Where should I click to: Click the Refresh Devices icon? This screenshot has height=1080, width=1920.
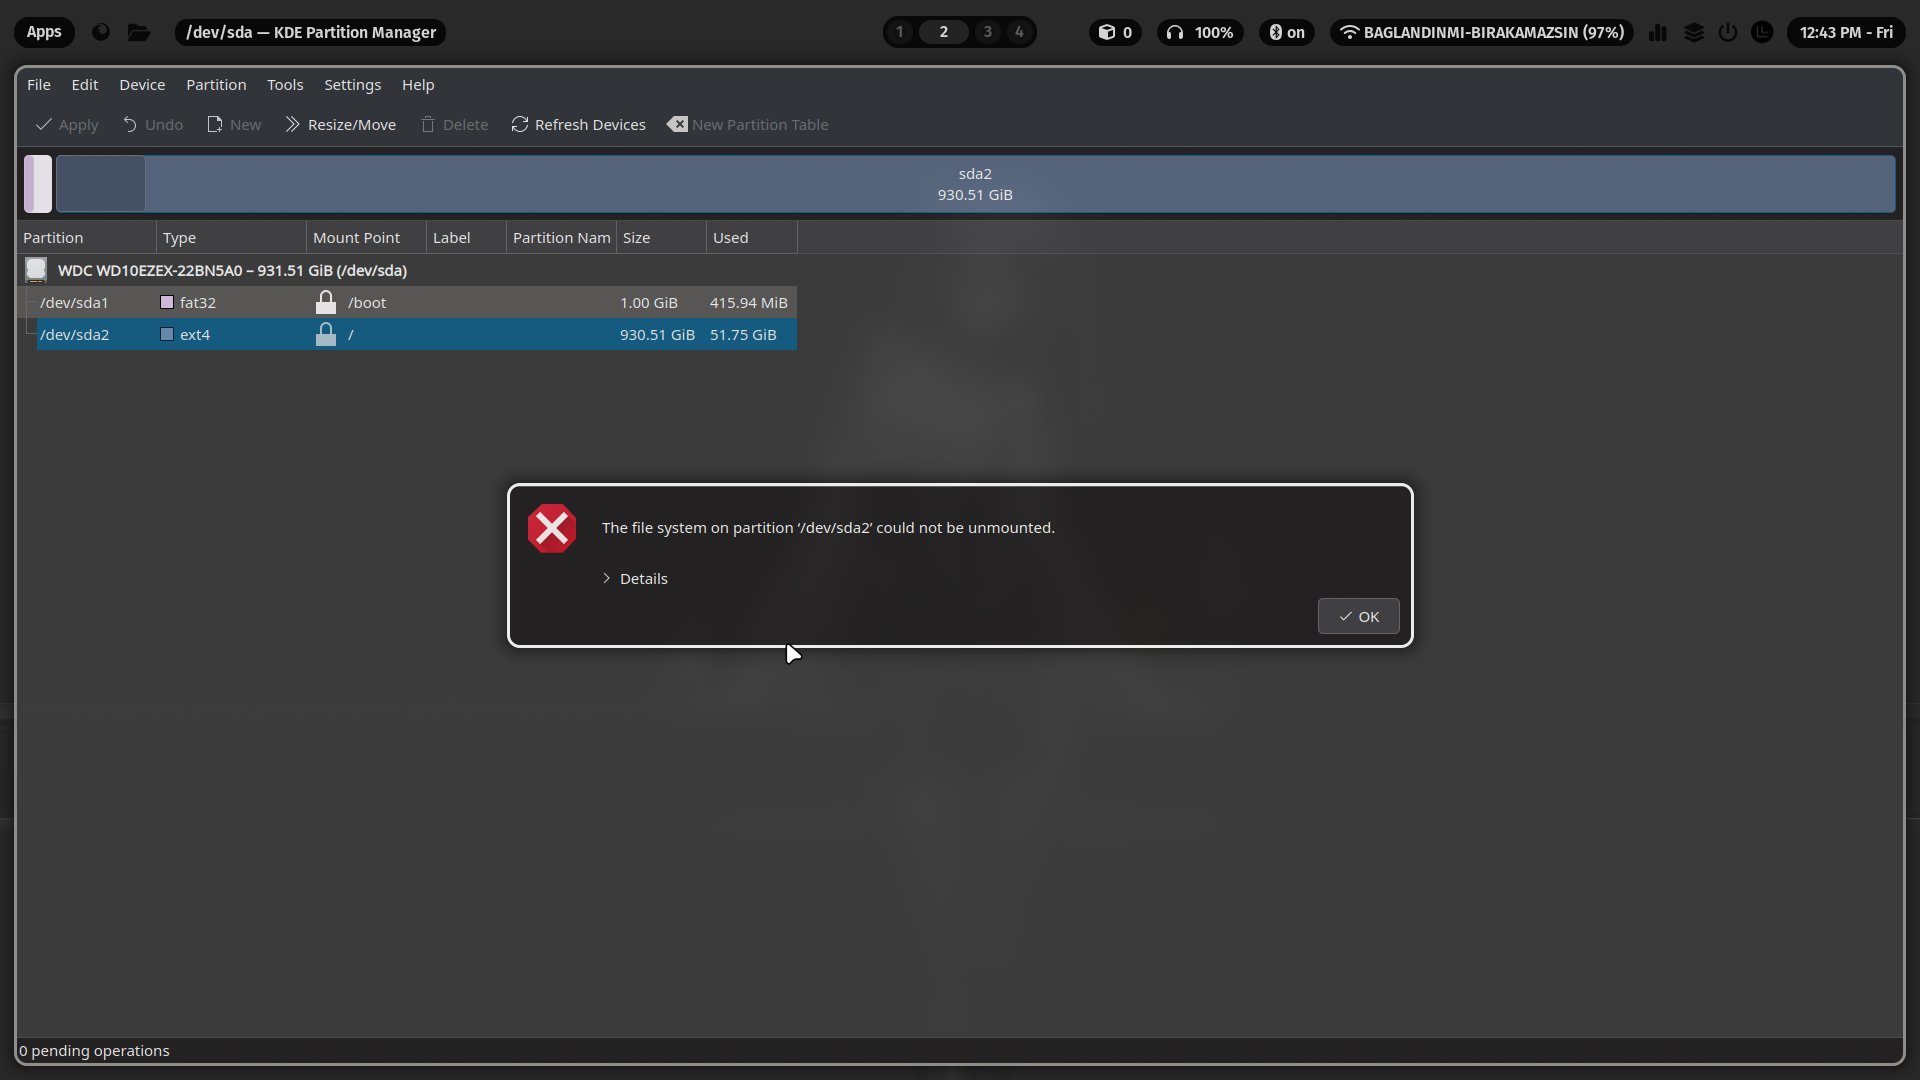520,125
